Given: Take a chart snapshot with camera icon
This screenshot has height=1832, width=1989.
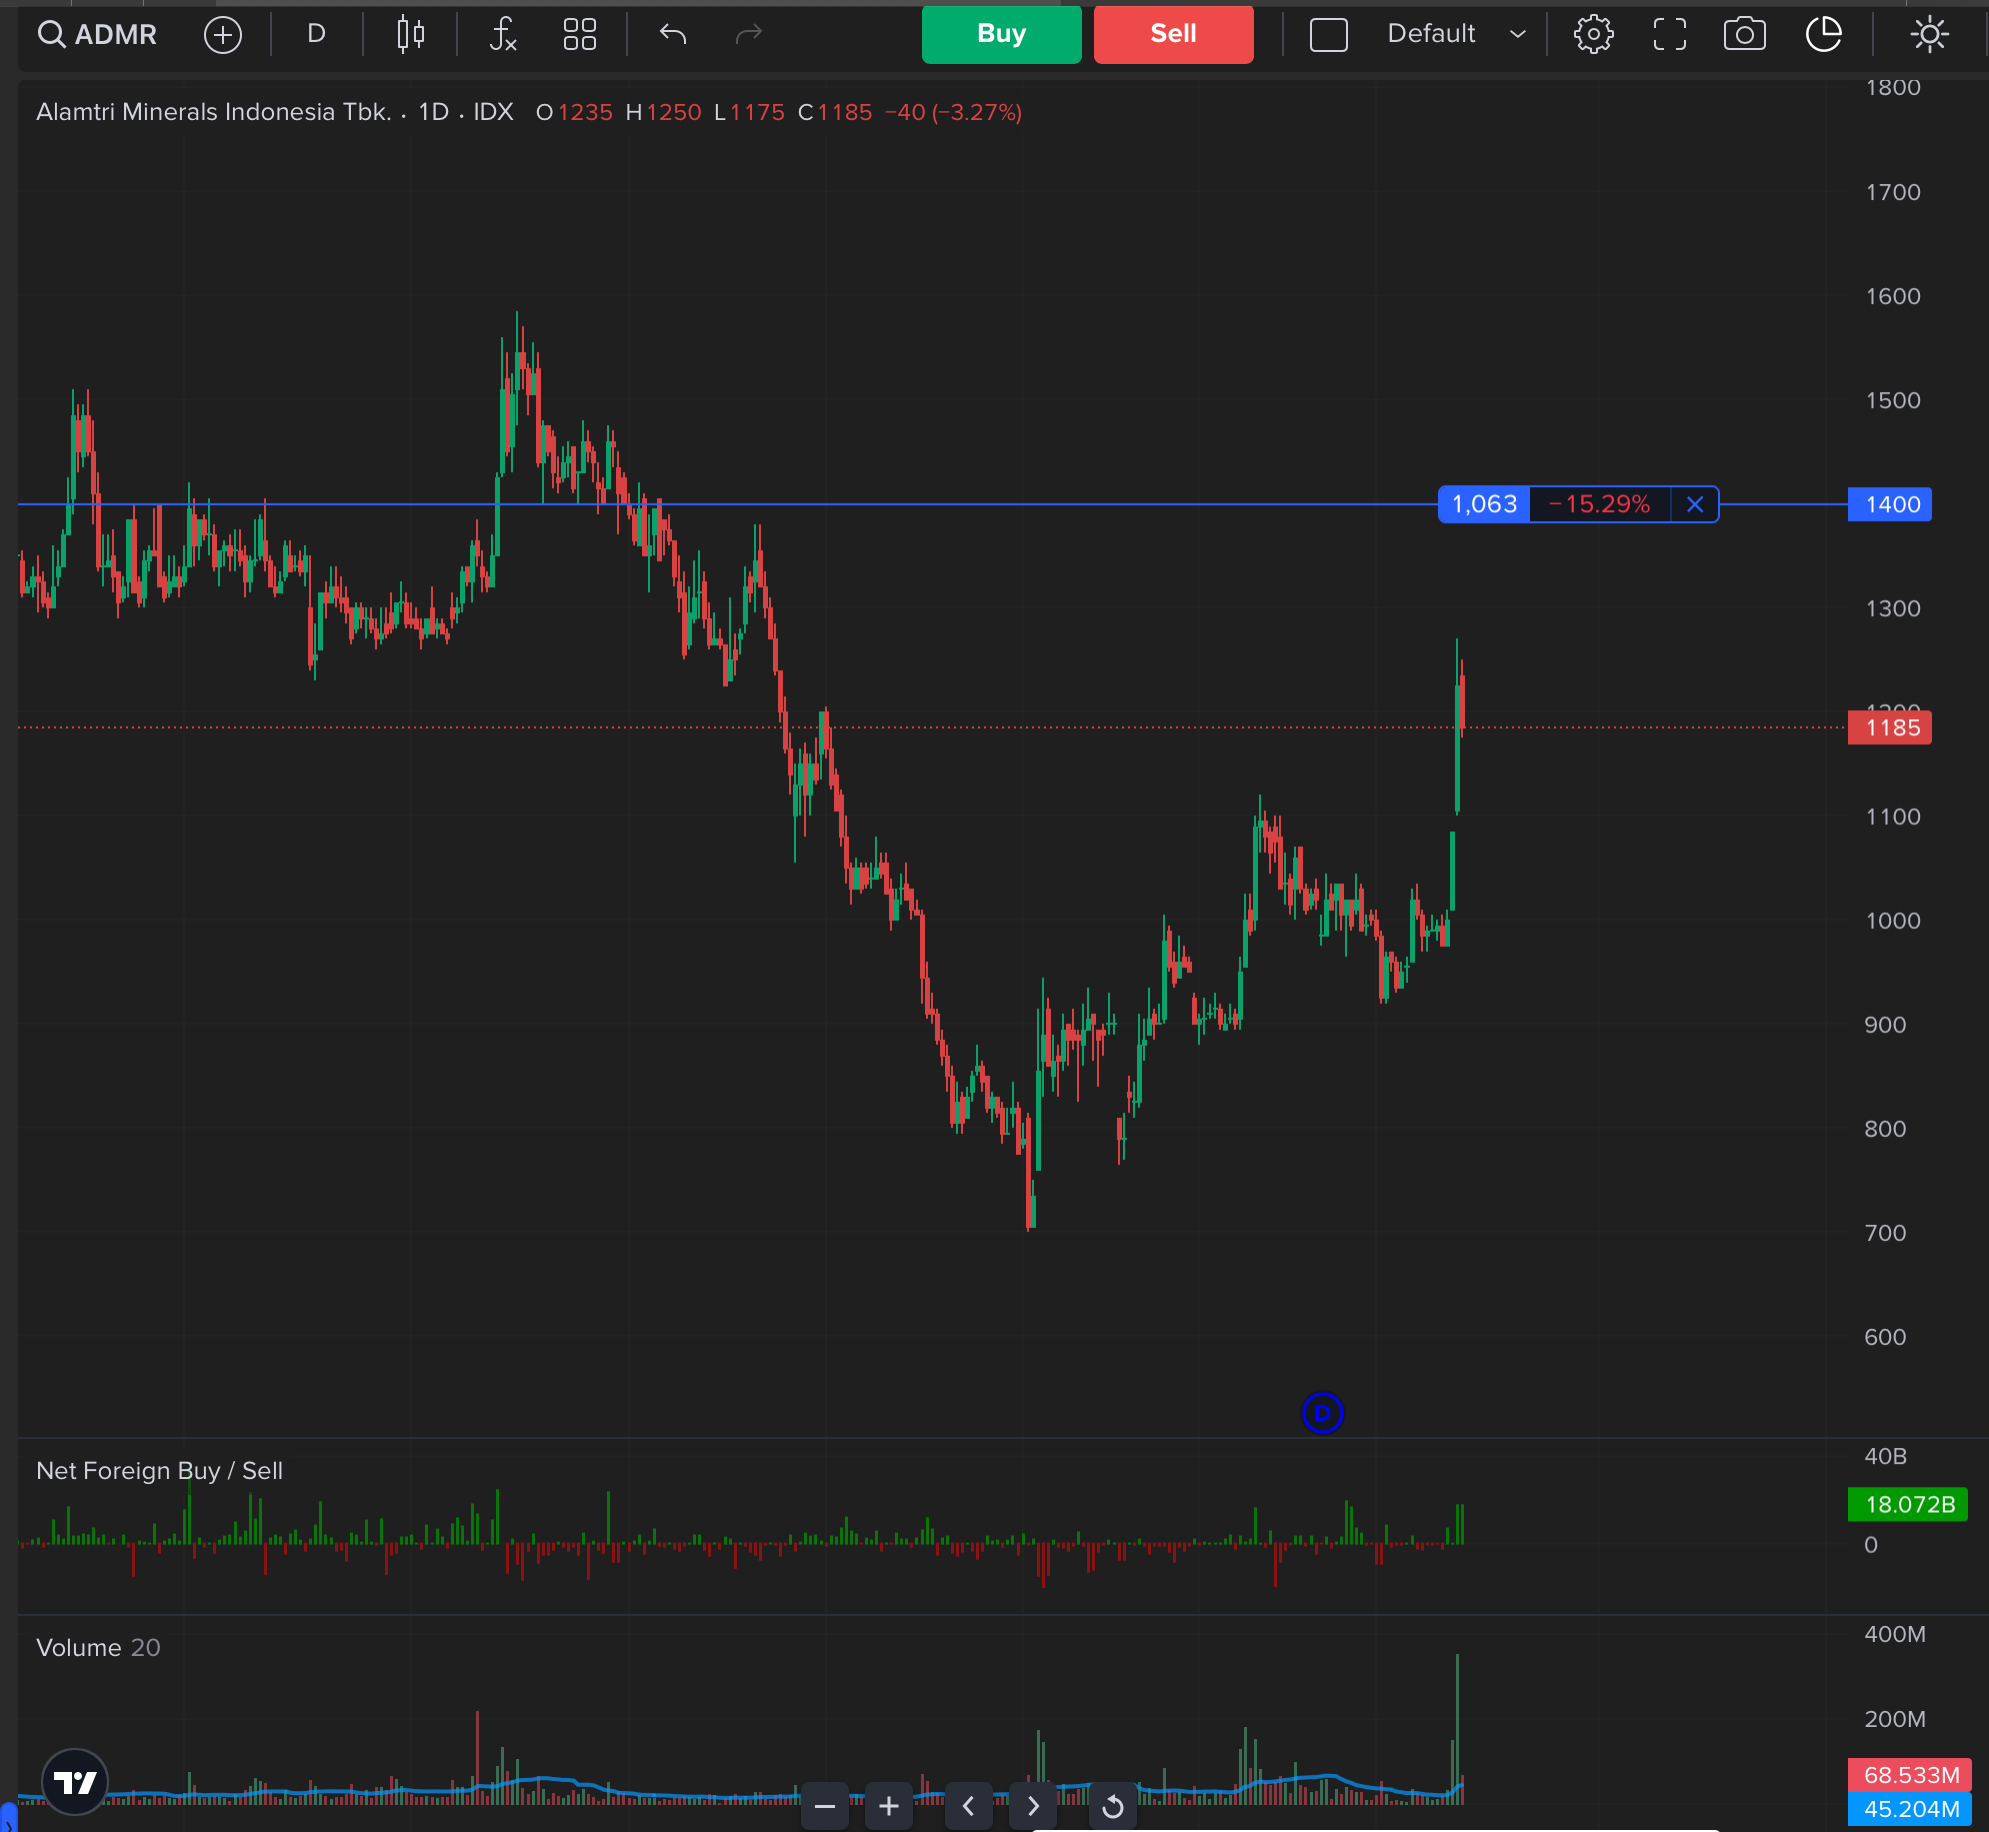Looking at the screenshot, I should [1744, 35].
